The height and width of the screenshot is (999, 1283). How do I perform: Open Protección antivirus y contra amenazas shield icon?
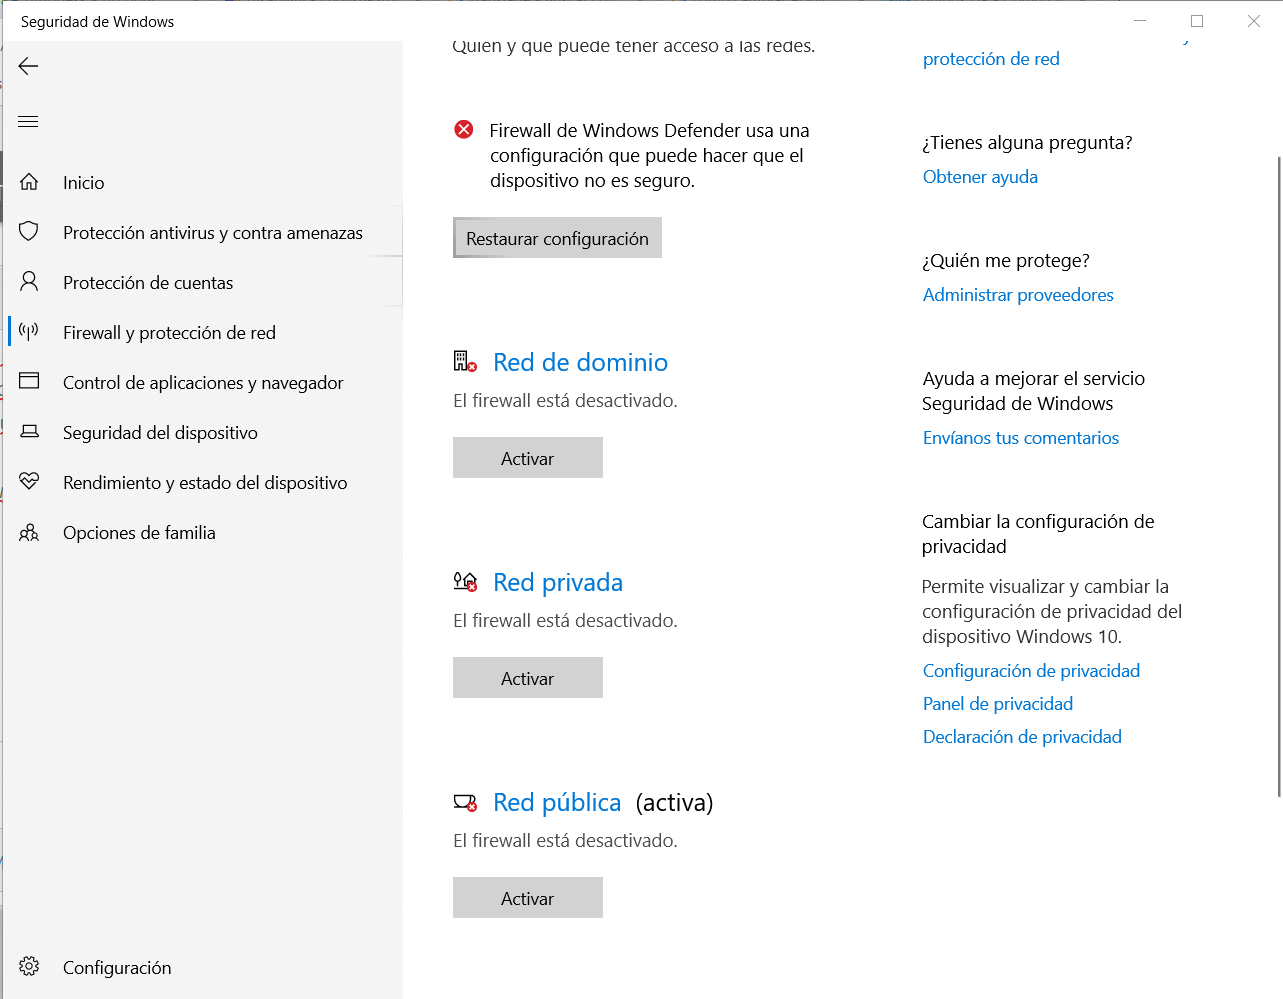pyautogui.click(x=28, y=232)
